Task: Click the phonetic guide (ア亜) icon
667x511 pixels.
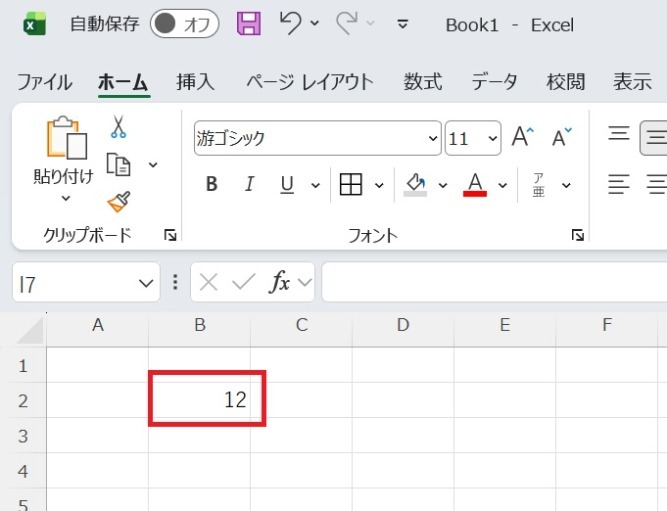Action: point(539,185)
